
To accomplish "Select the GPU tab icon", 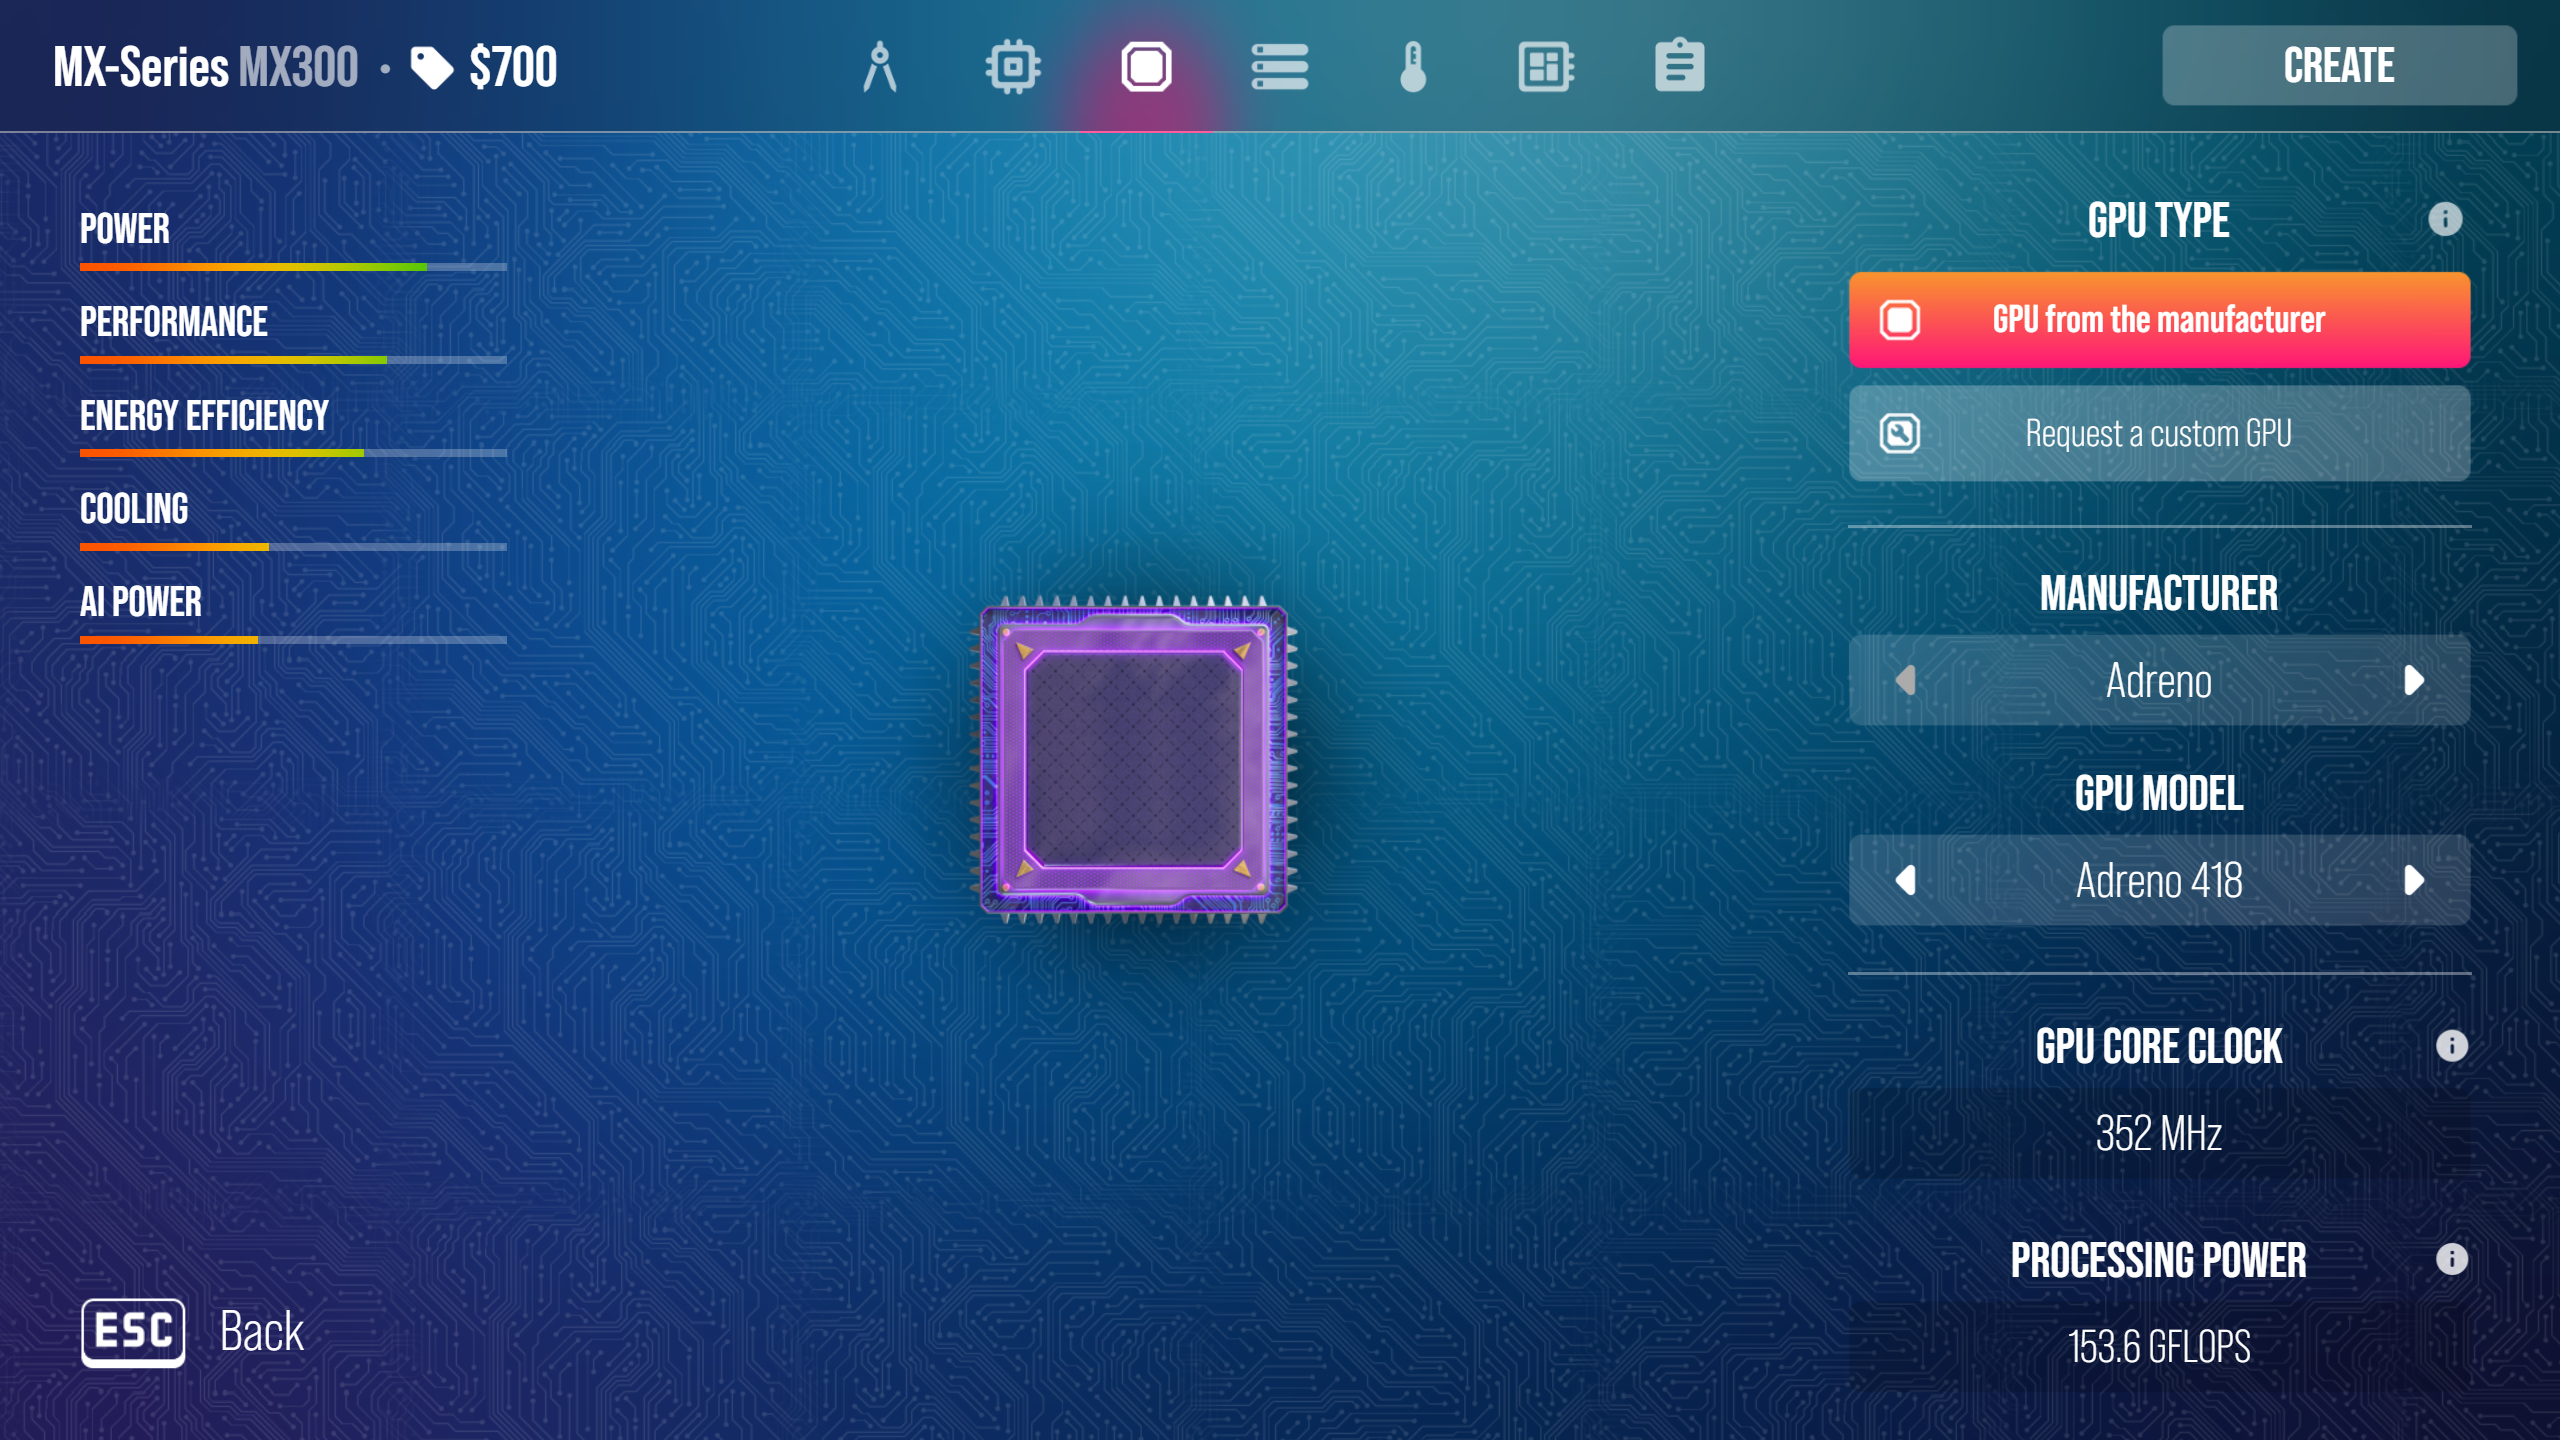I will pos(1146,67).
